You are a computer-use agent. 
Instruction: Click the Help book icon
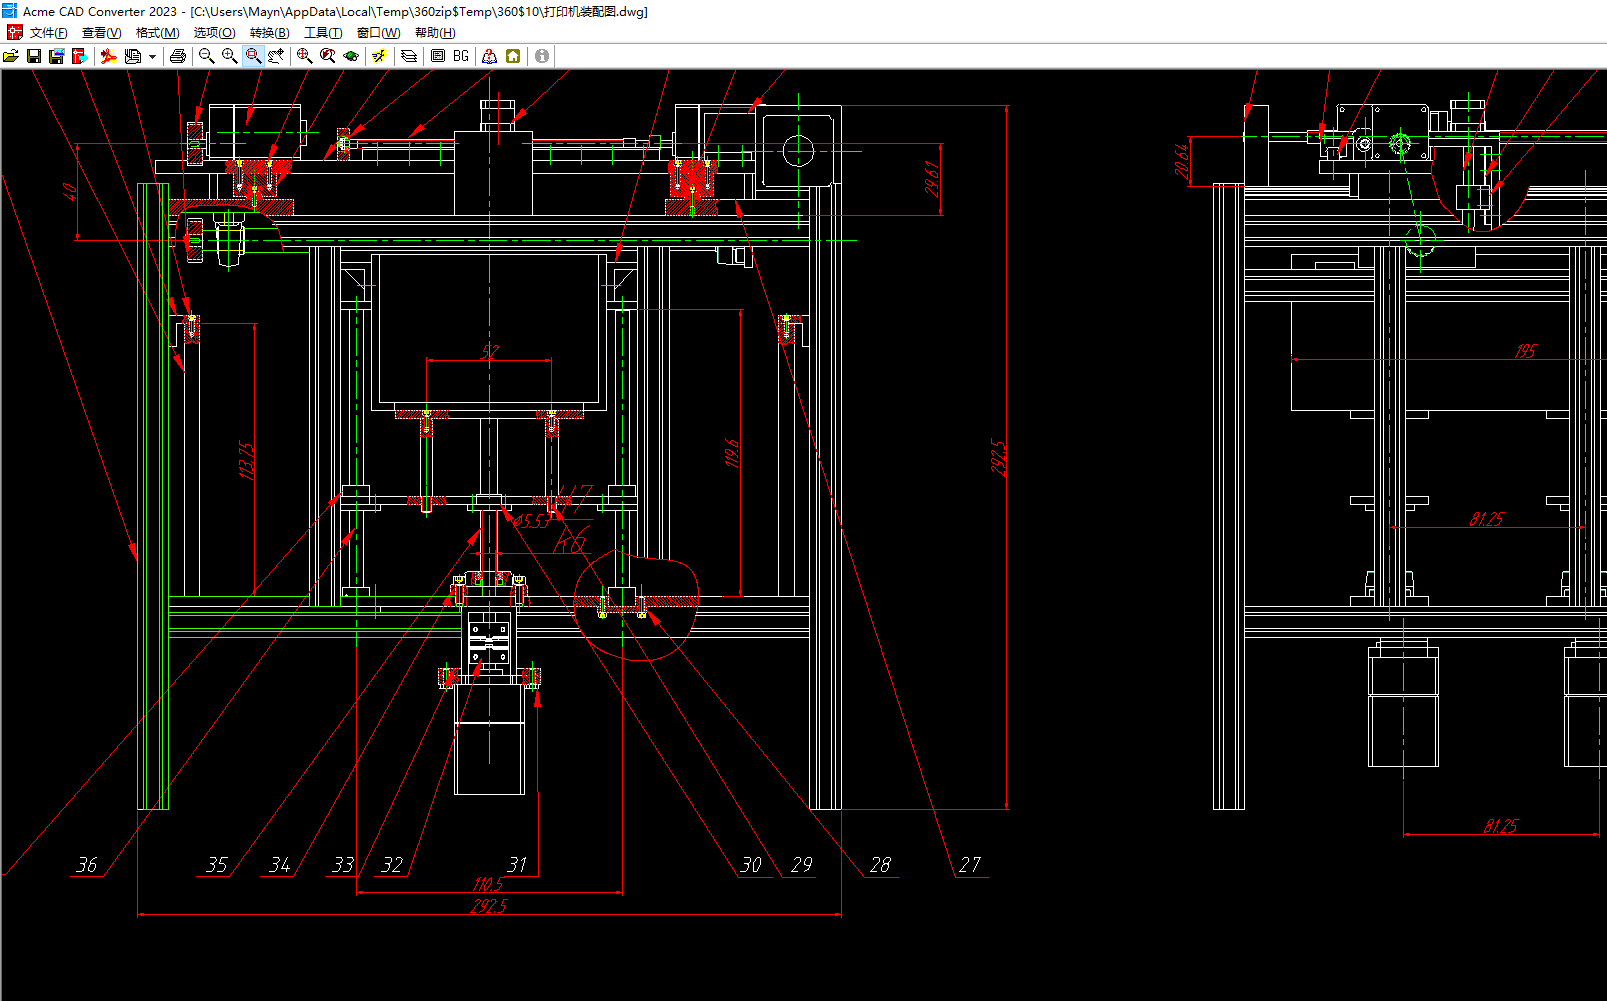click(489, 56)
